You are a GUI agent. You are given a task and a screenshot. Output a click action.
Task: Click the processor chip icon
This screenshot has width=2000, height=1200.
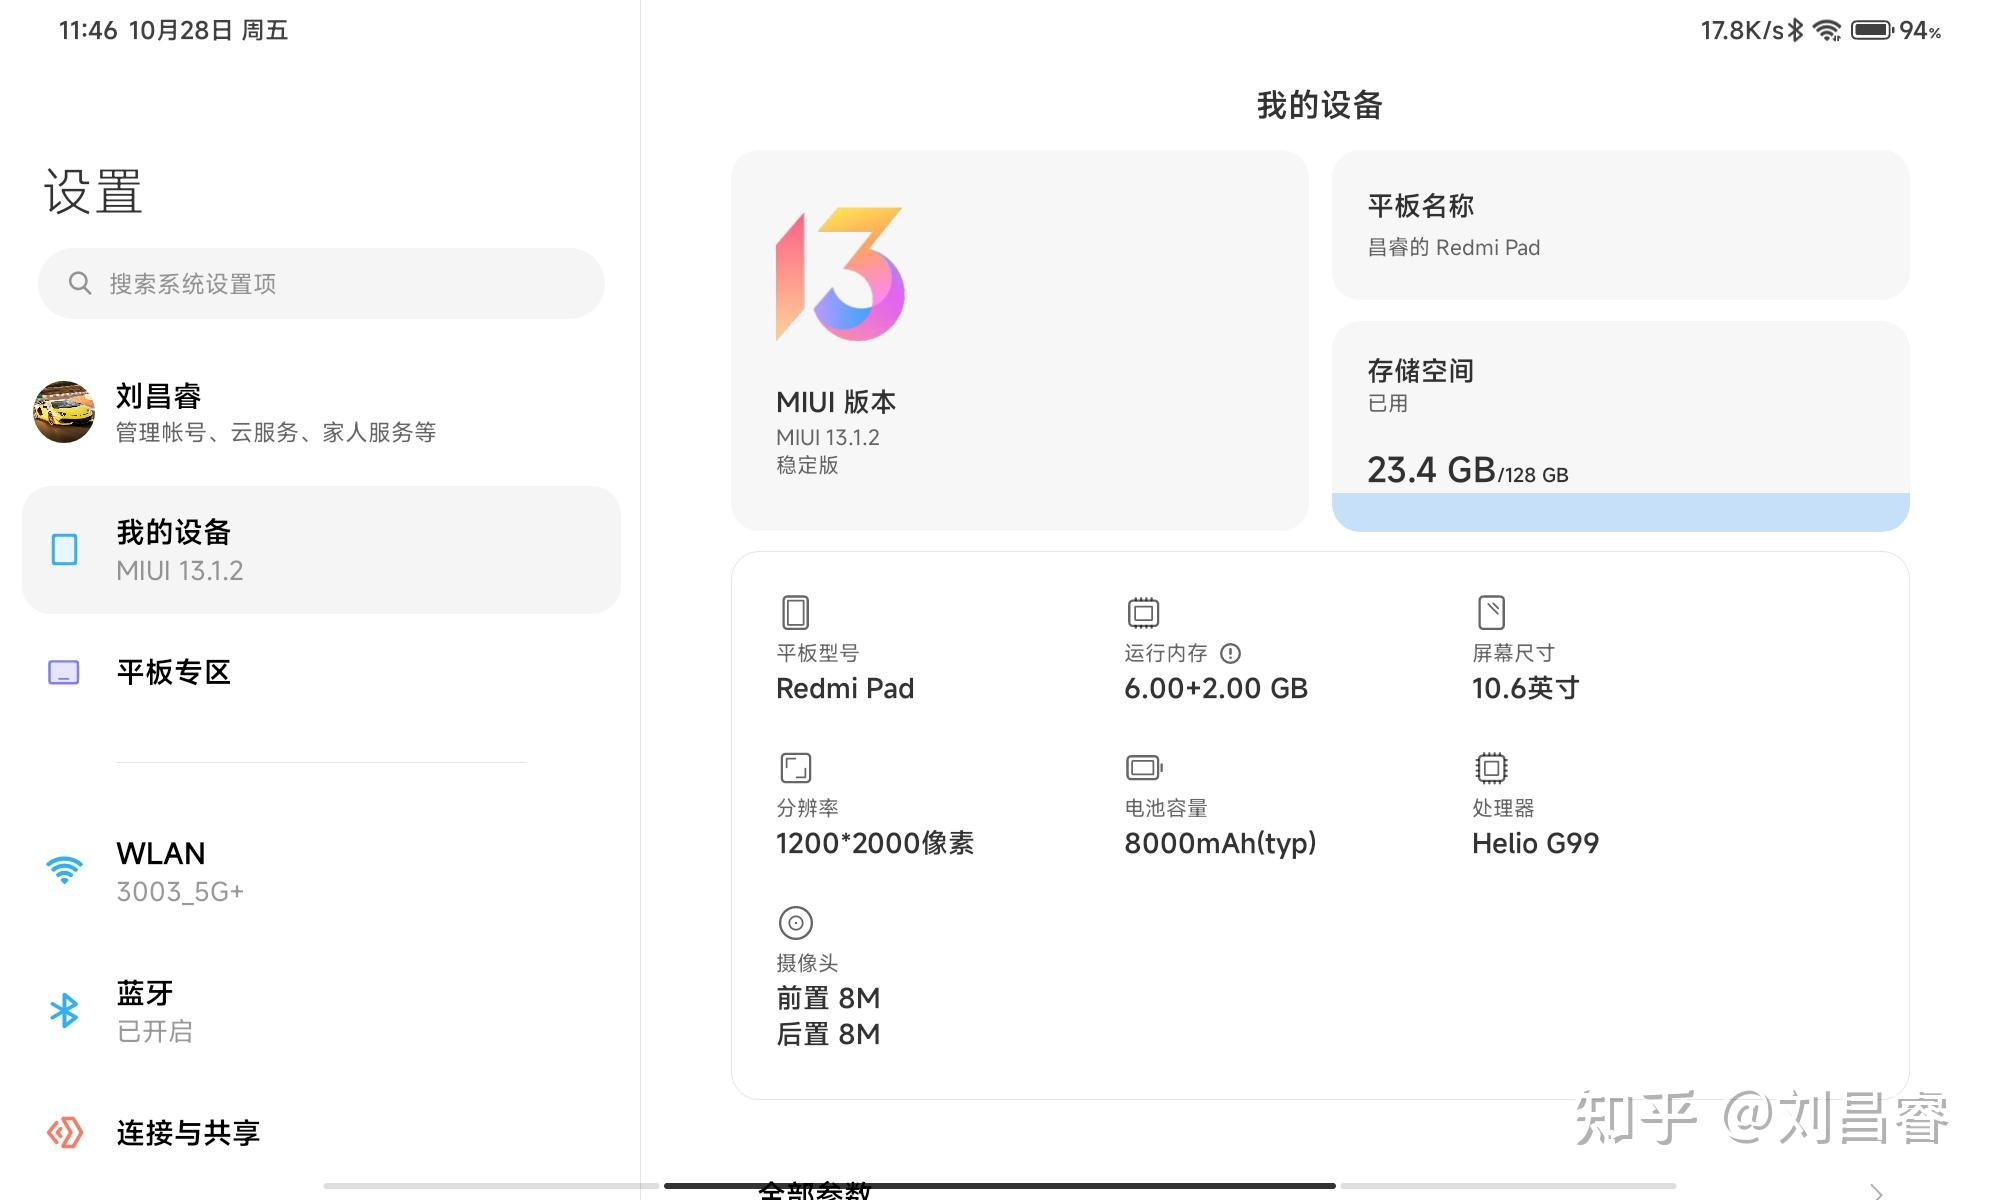click(x=1491, y=768)
